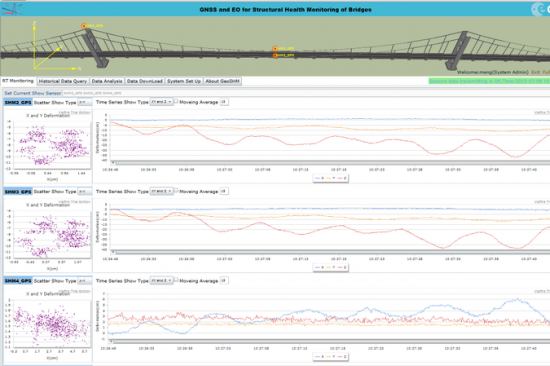Toggle Y series in SHM3_GPS chart legend
This screenshot has height=366, width=550.
[330, 267]
